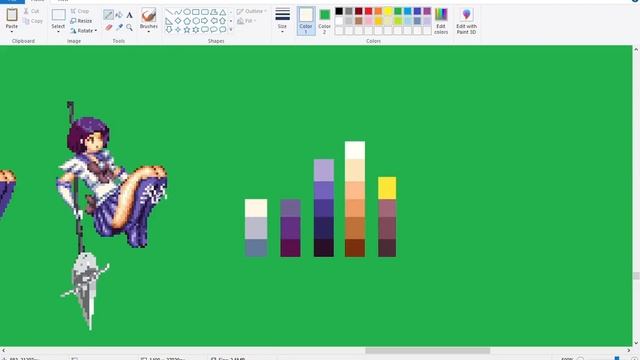This screenshot has height=360, width=640.
Task: Choose the Five-point star shape
Action: click(187, 30)
